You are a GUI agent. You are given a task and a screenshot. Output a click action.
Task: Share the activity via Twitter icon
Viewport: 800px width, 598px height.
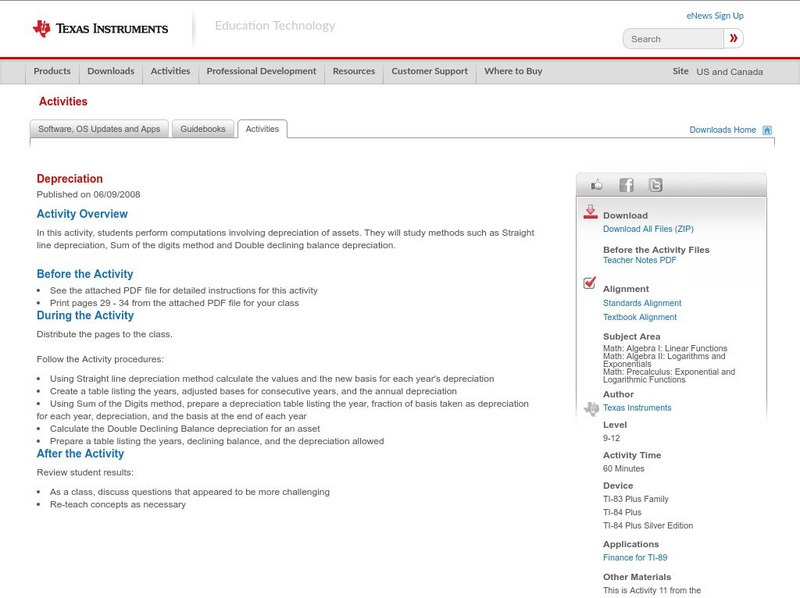pos(655,185)
